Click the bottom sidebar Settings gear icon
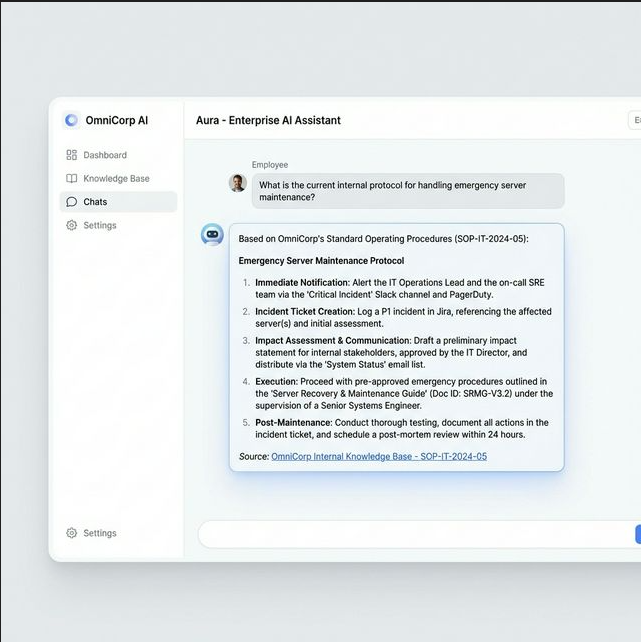Screen dimensions: 641x642 tap(72, 533)
